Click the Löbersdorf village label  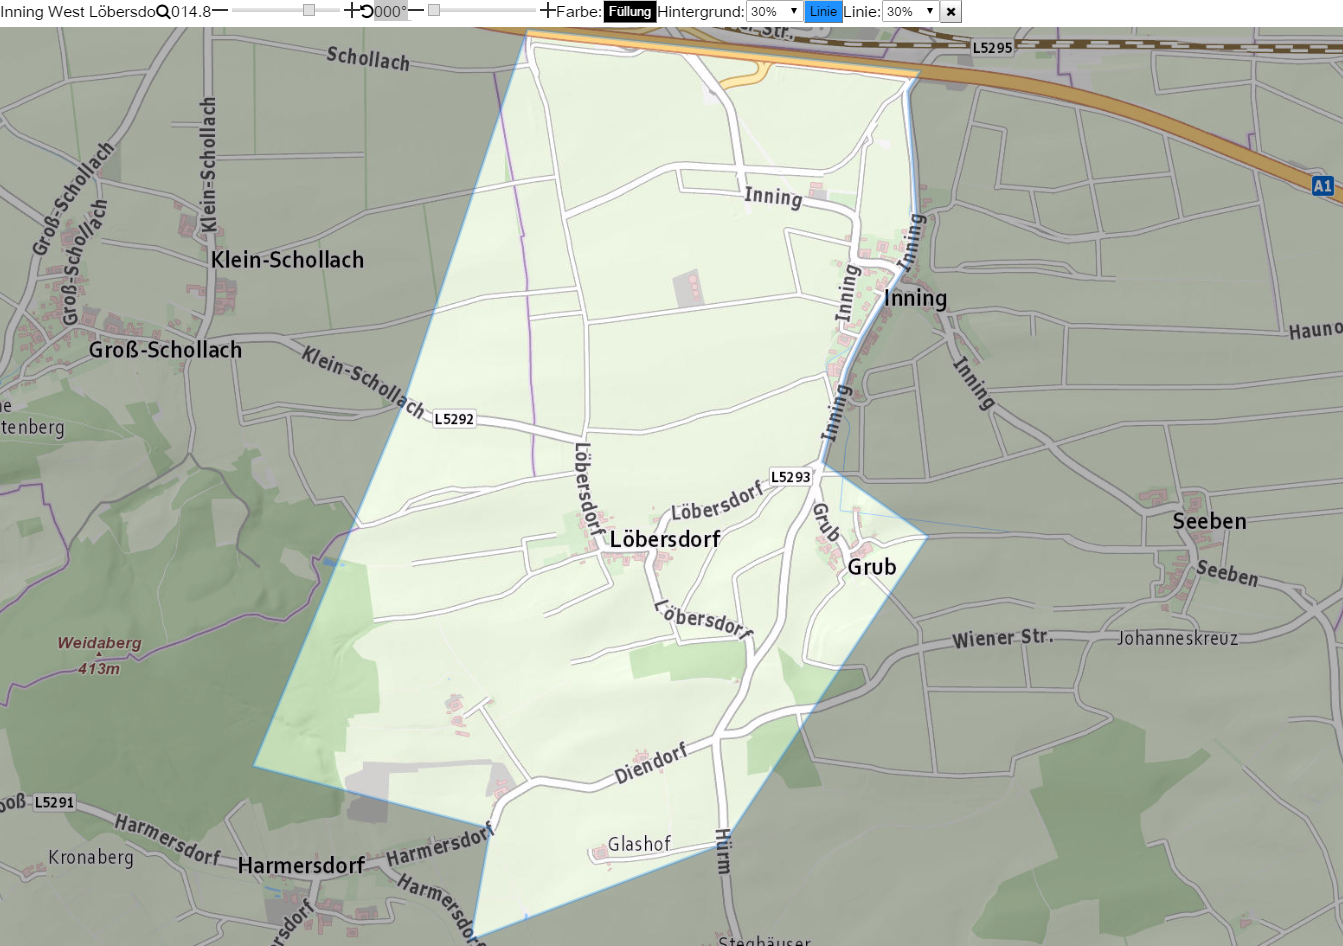(665, 539)
